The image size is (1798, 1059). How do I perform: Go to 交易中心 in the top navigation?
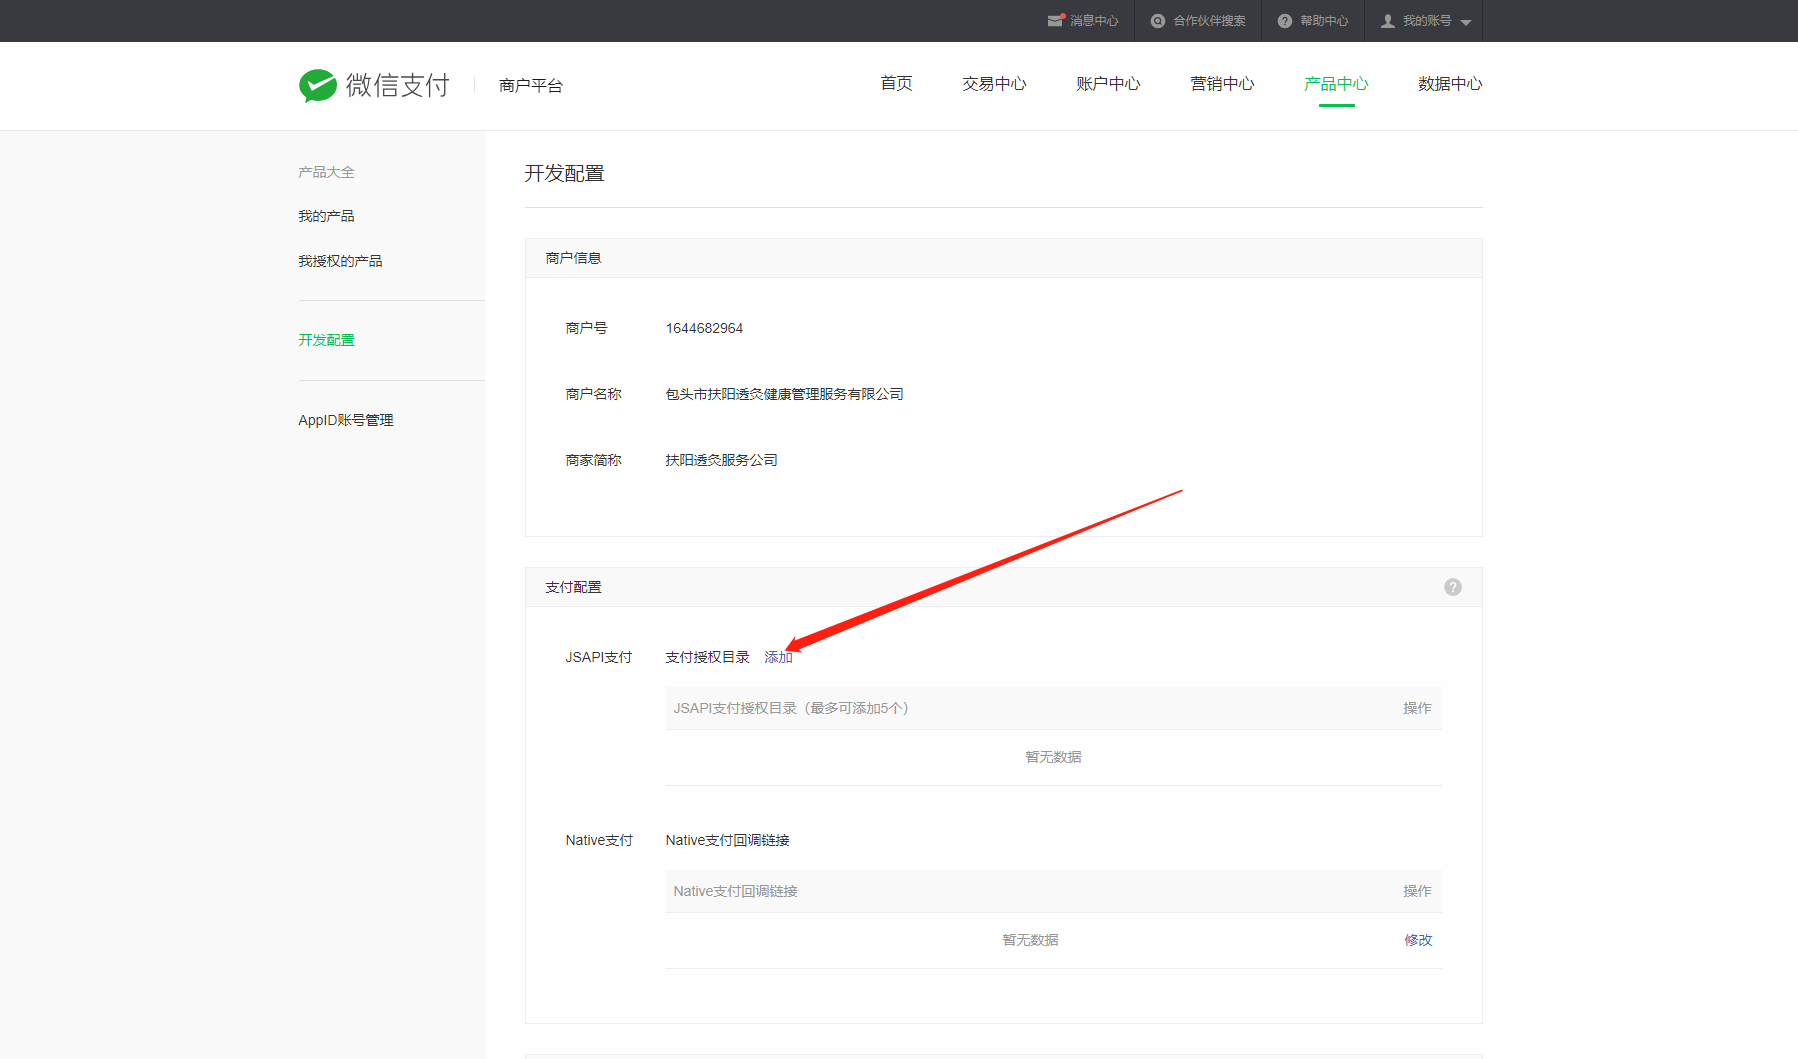[x=994, y=84]
